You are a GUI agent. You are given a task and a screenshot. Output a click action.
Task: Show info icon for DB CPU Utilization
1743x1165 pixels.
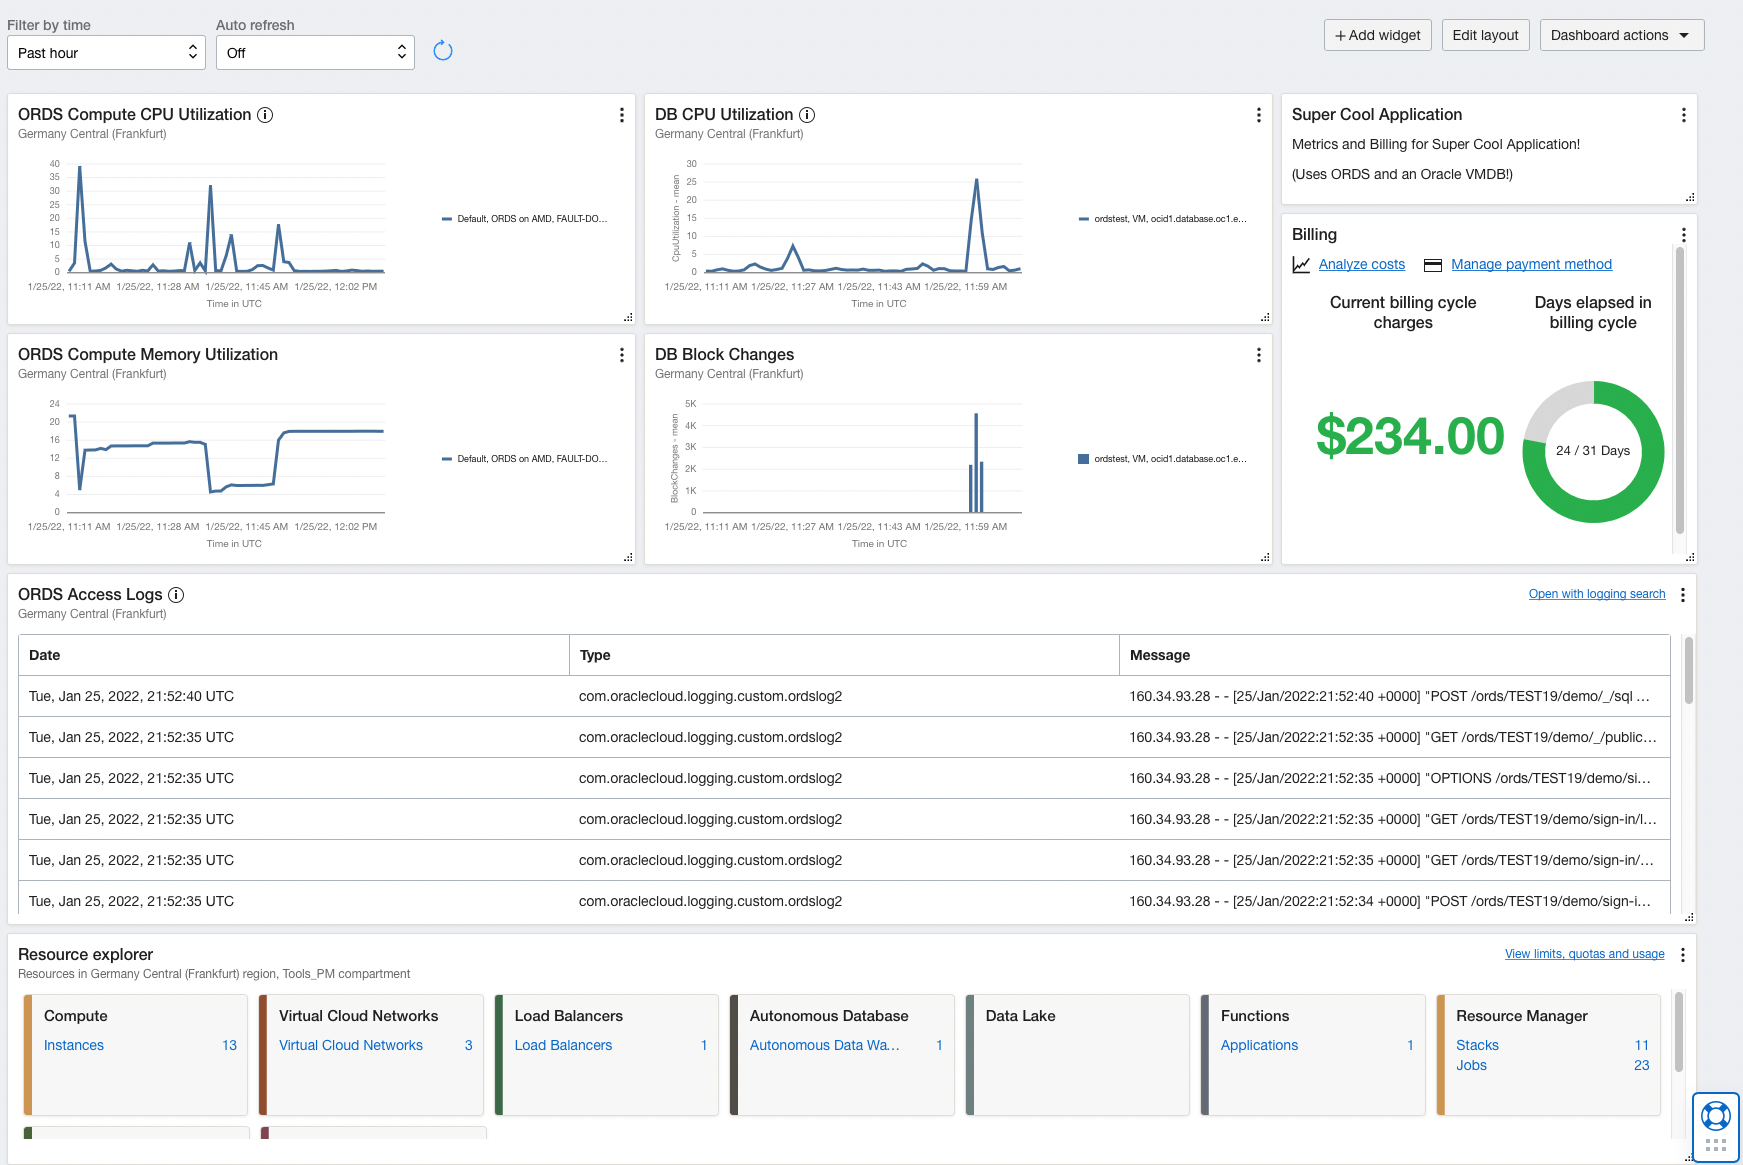[807, 115]
